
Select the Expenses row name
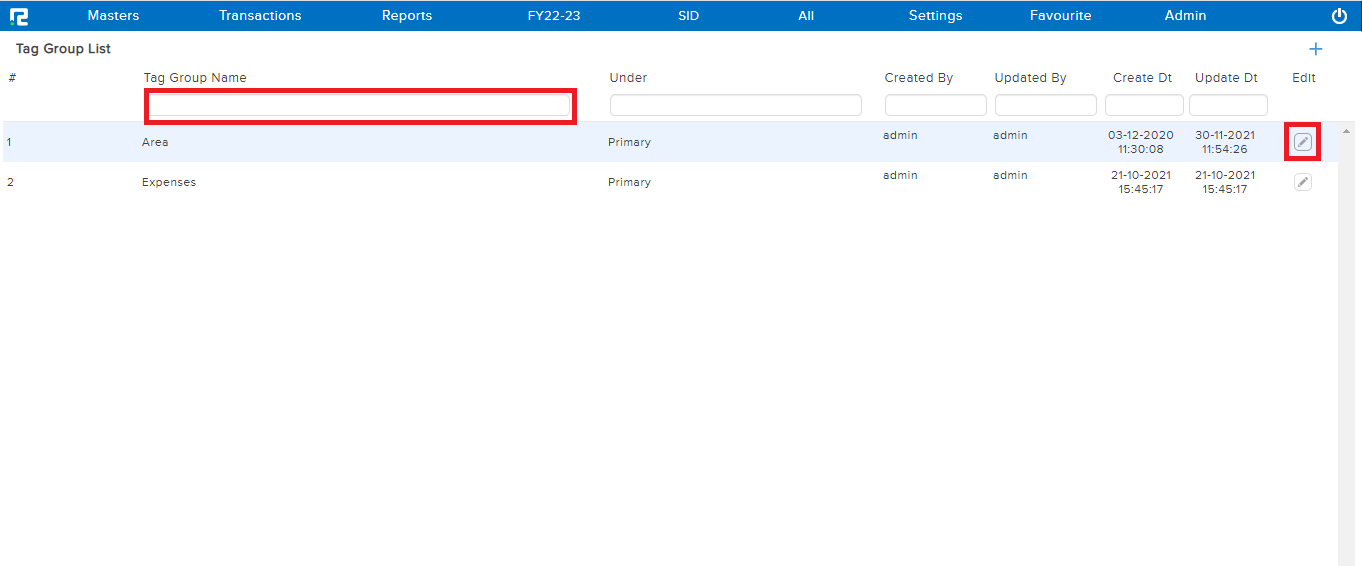(169, 182)
